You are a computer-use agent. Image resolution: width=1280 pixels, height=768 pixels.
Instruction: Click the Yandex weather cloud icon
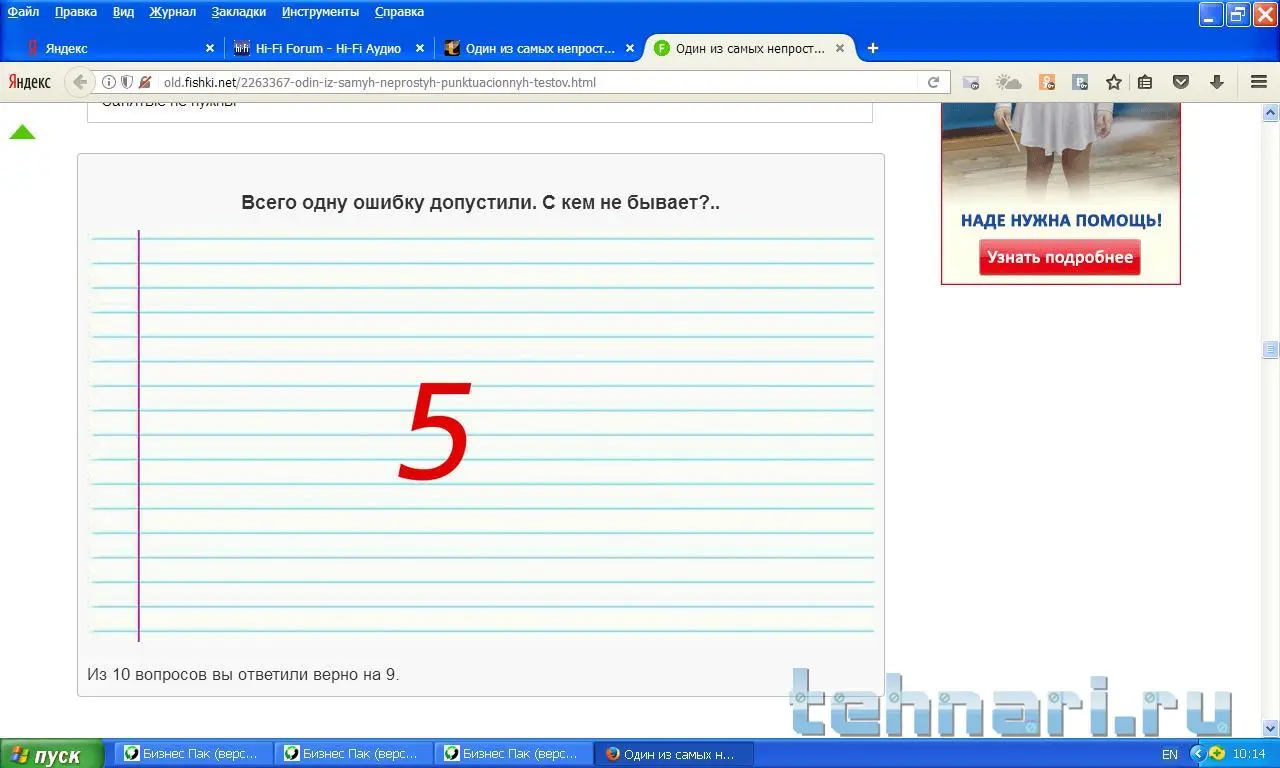(1008, 82)
